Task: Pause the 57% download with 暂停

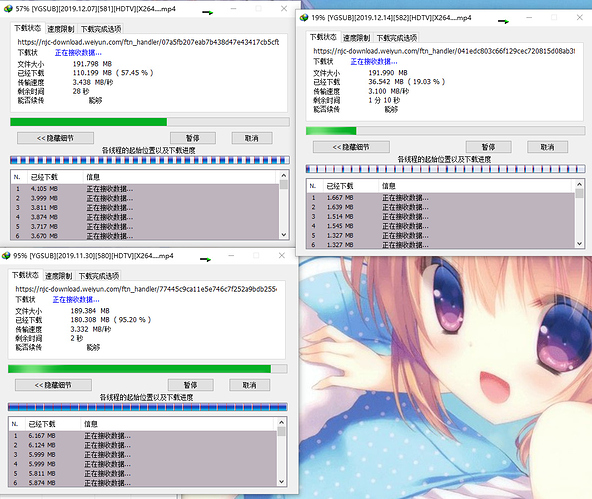Action: (193, 138)
